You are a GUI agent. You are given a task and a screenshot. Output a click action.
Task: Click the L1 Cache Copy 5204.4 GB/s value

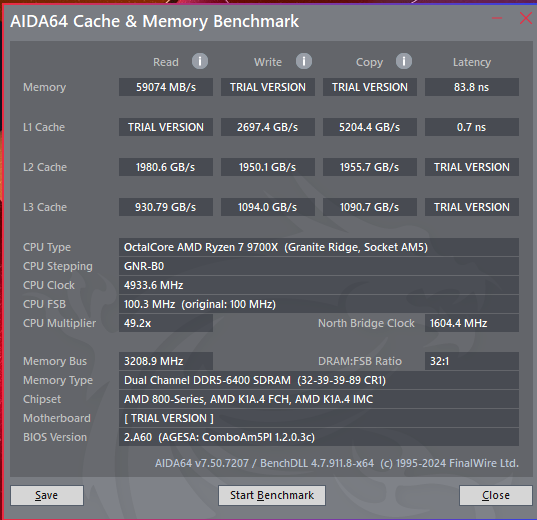pos(370,127)
